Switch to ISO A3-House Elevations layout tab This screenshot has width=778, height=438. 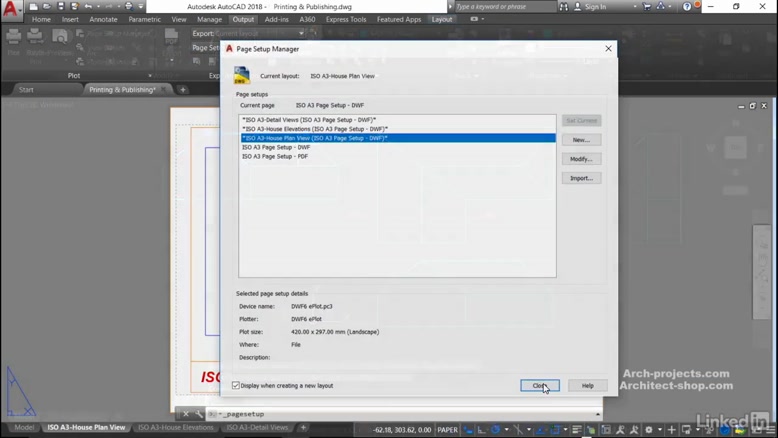point(175,428)
